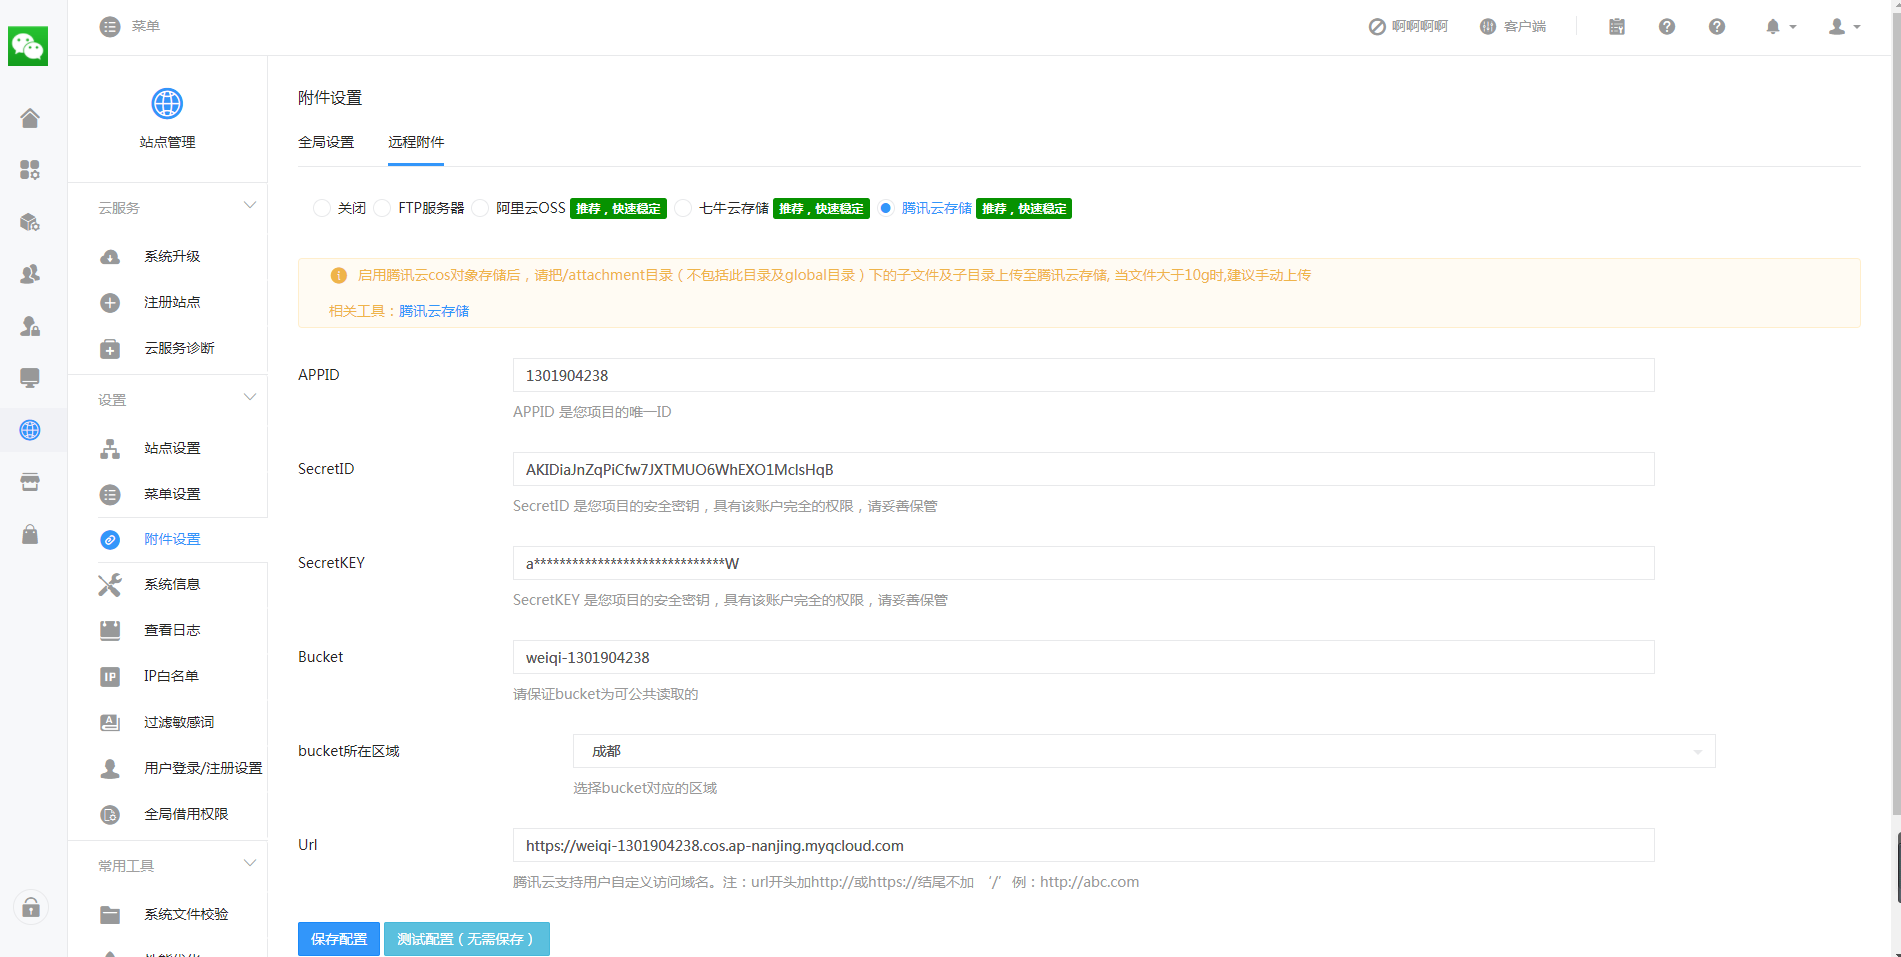This screenshot has height=957, width=1901.
Task: Click the first help question icon
Action: click(x=1667, y=27)
